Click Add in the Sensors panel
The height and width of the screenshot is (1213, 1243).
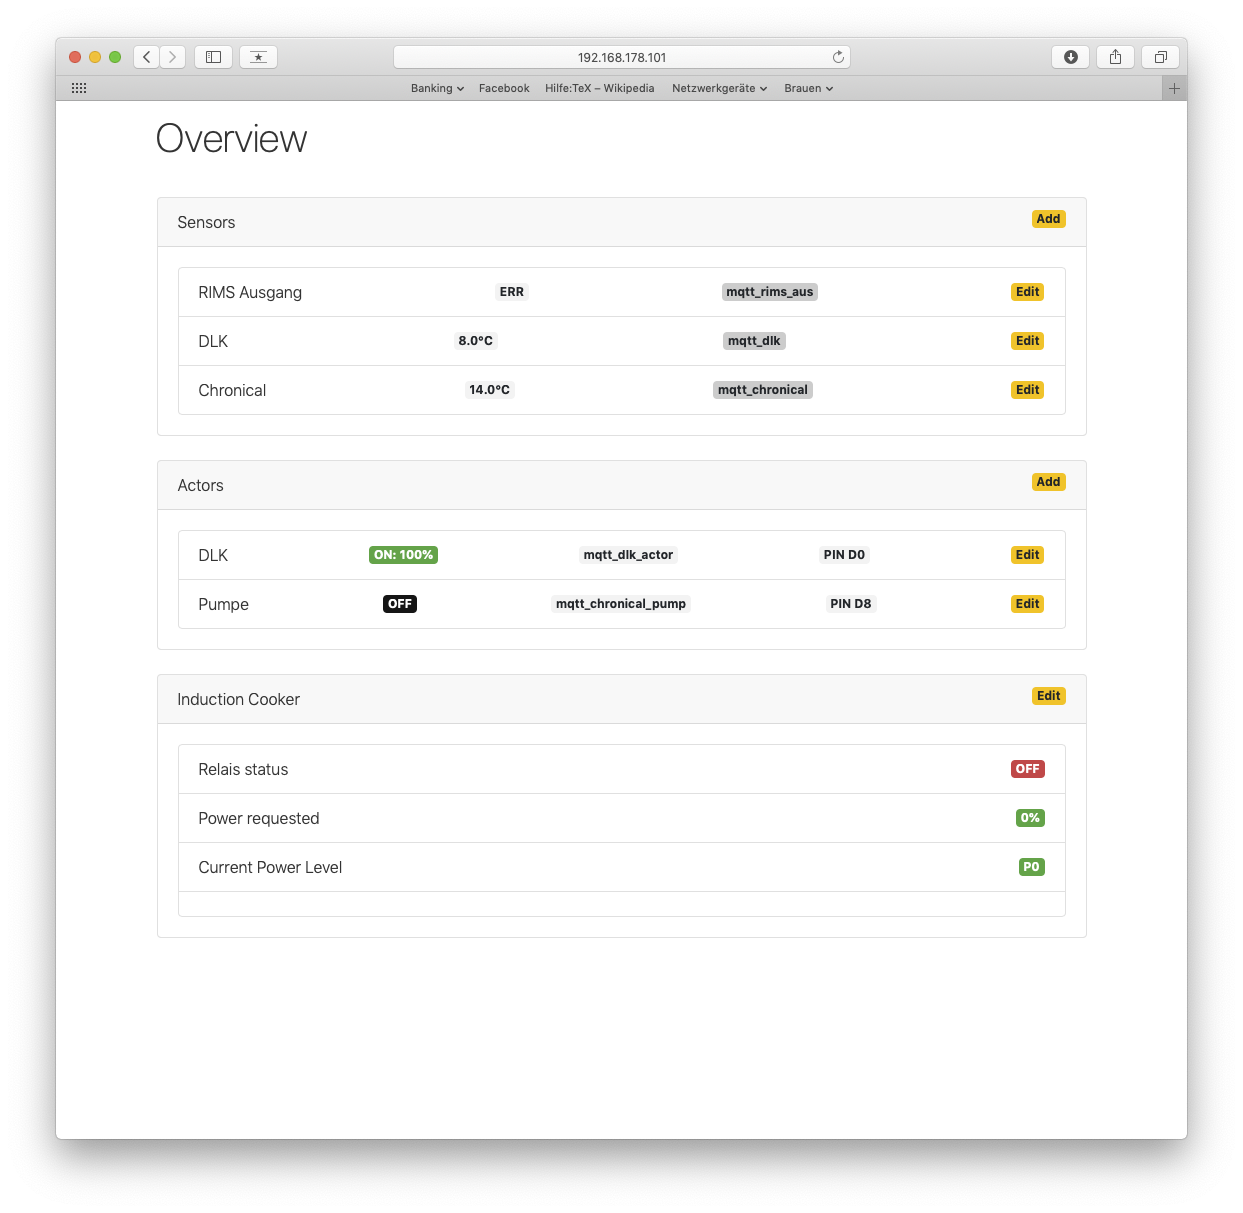coord(1048,219)
